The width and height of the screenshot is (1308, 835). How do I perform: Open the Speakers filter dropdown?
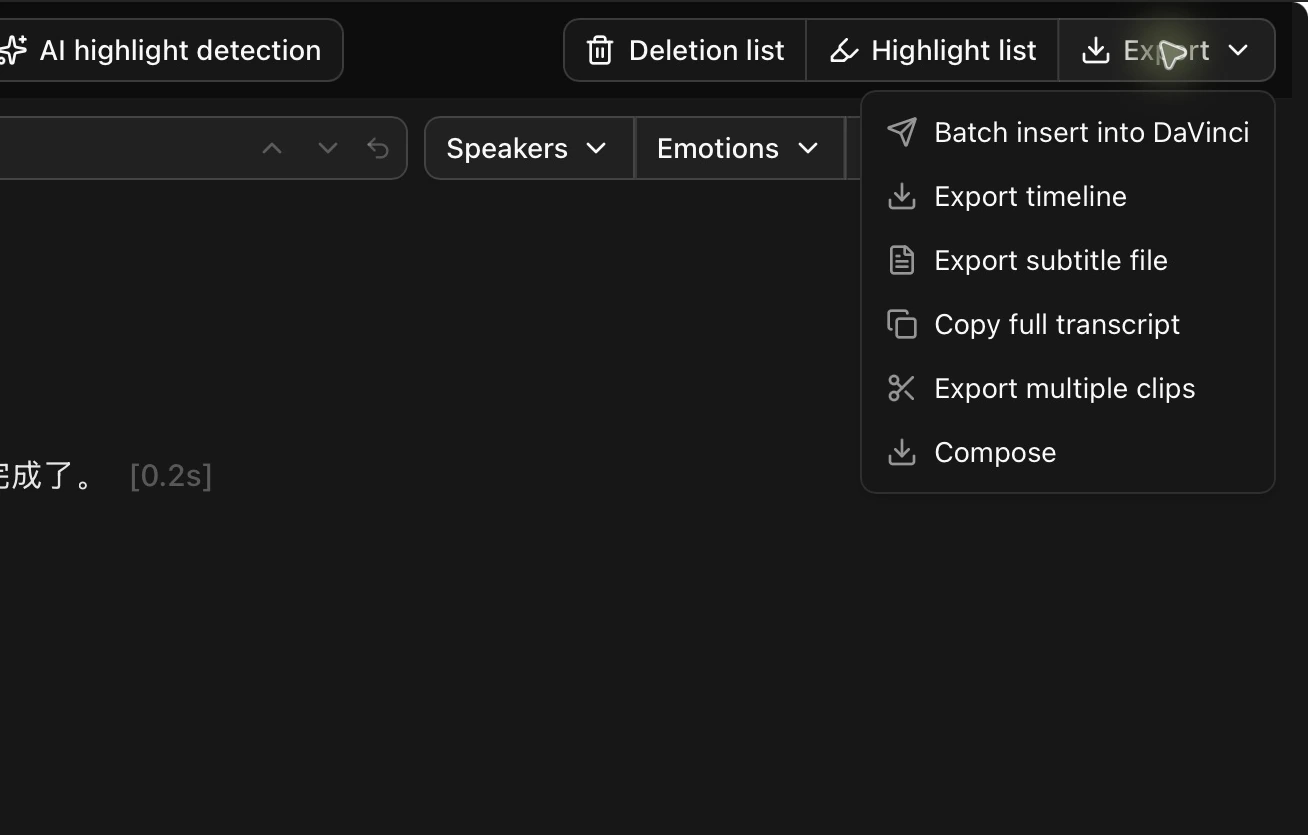point(529,148)
